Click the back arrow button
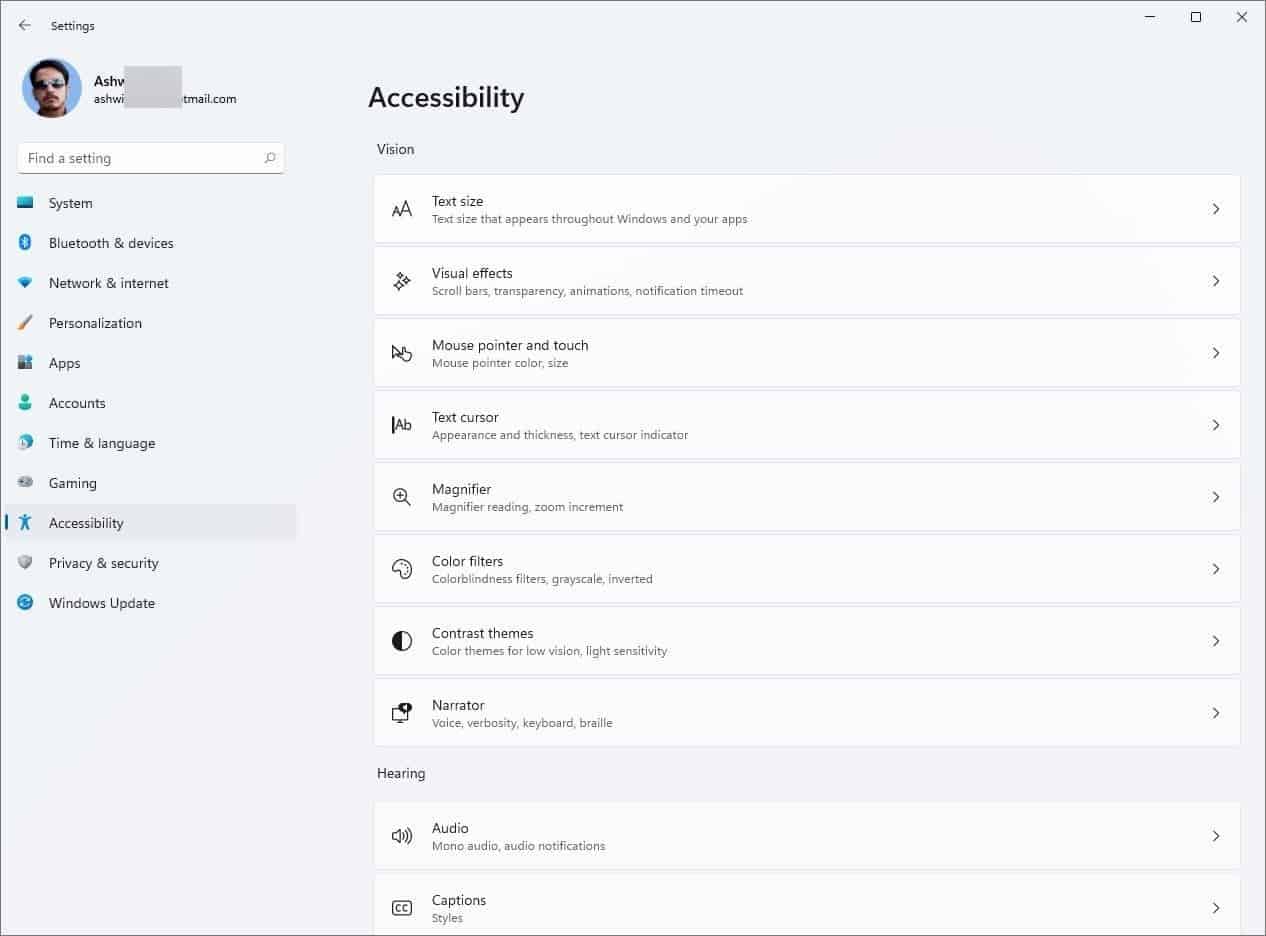Viewport: 1266px width, 936px height. click(x=24, y=25)
